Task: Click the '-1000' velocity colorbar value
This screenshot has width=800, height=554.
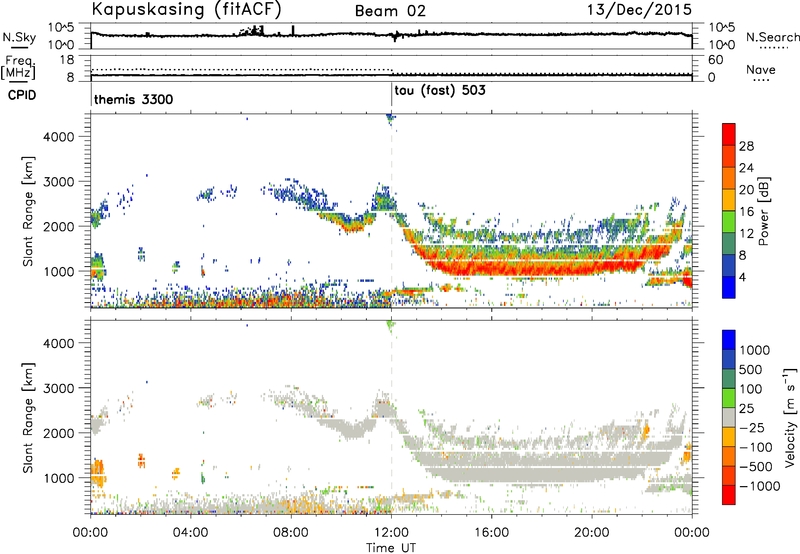Action: click(760, 486)
